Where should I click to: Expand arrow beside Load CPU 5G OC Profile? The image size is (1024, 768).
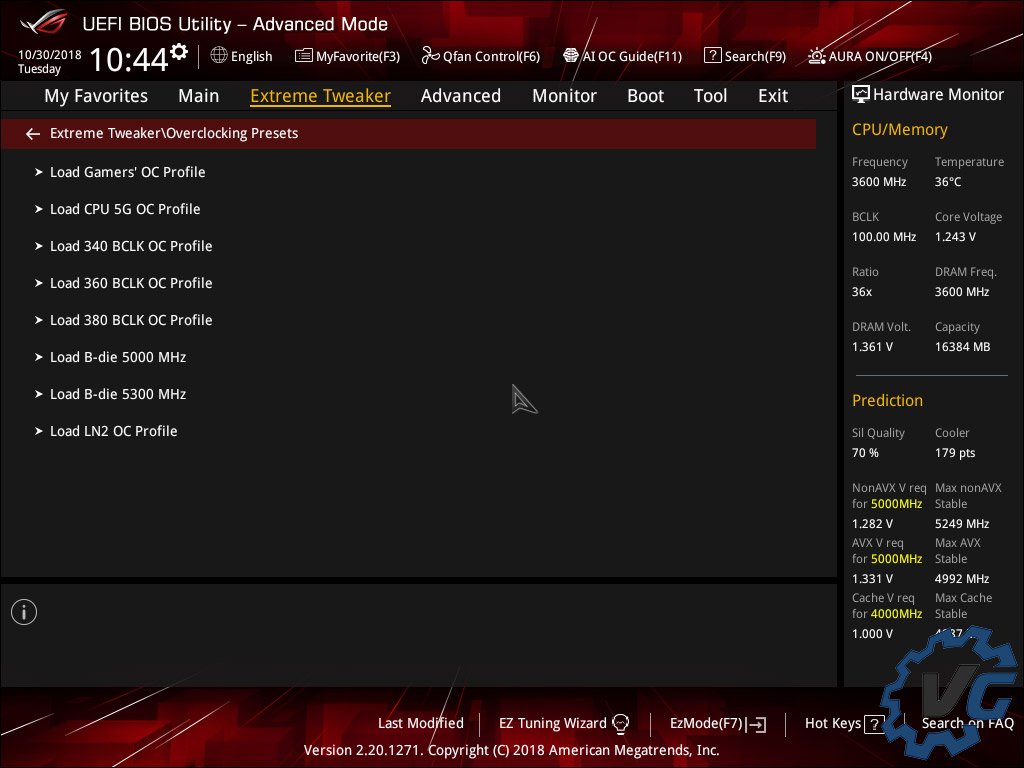pos(39,210)
